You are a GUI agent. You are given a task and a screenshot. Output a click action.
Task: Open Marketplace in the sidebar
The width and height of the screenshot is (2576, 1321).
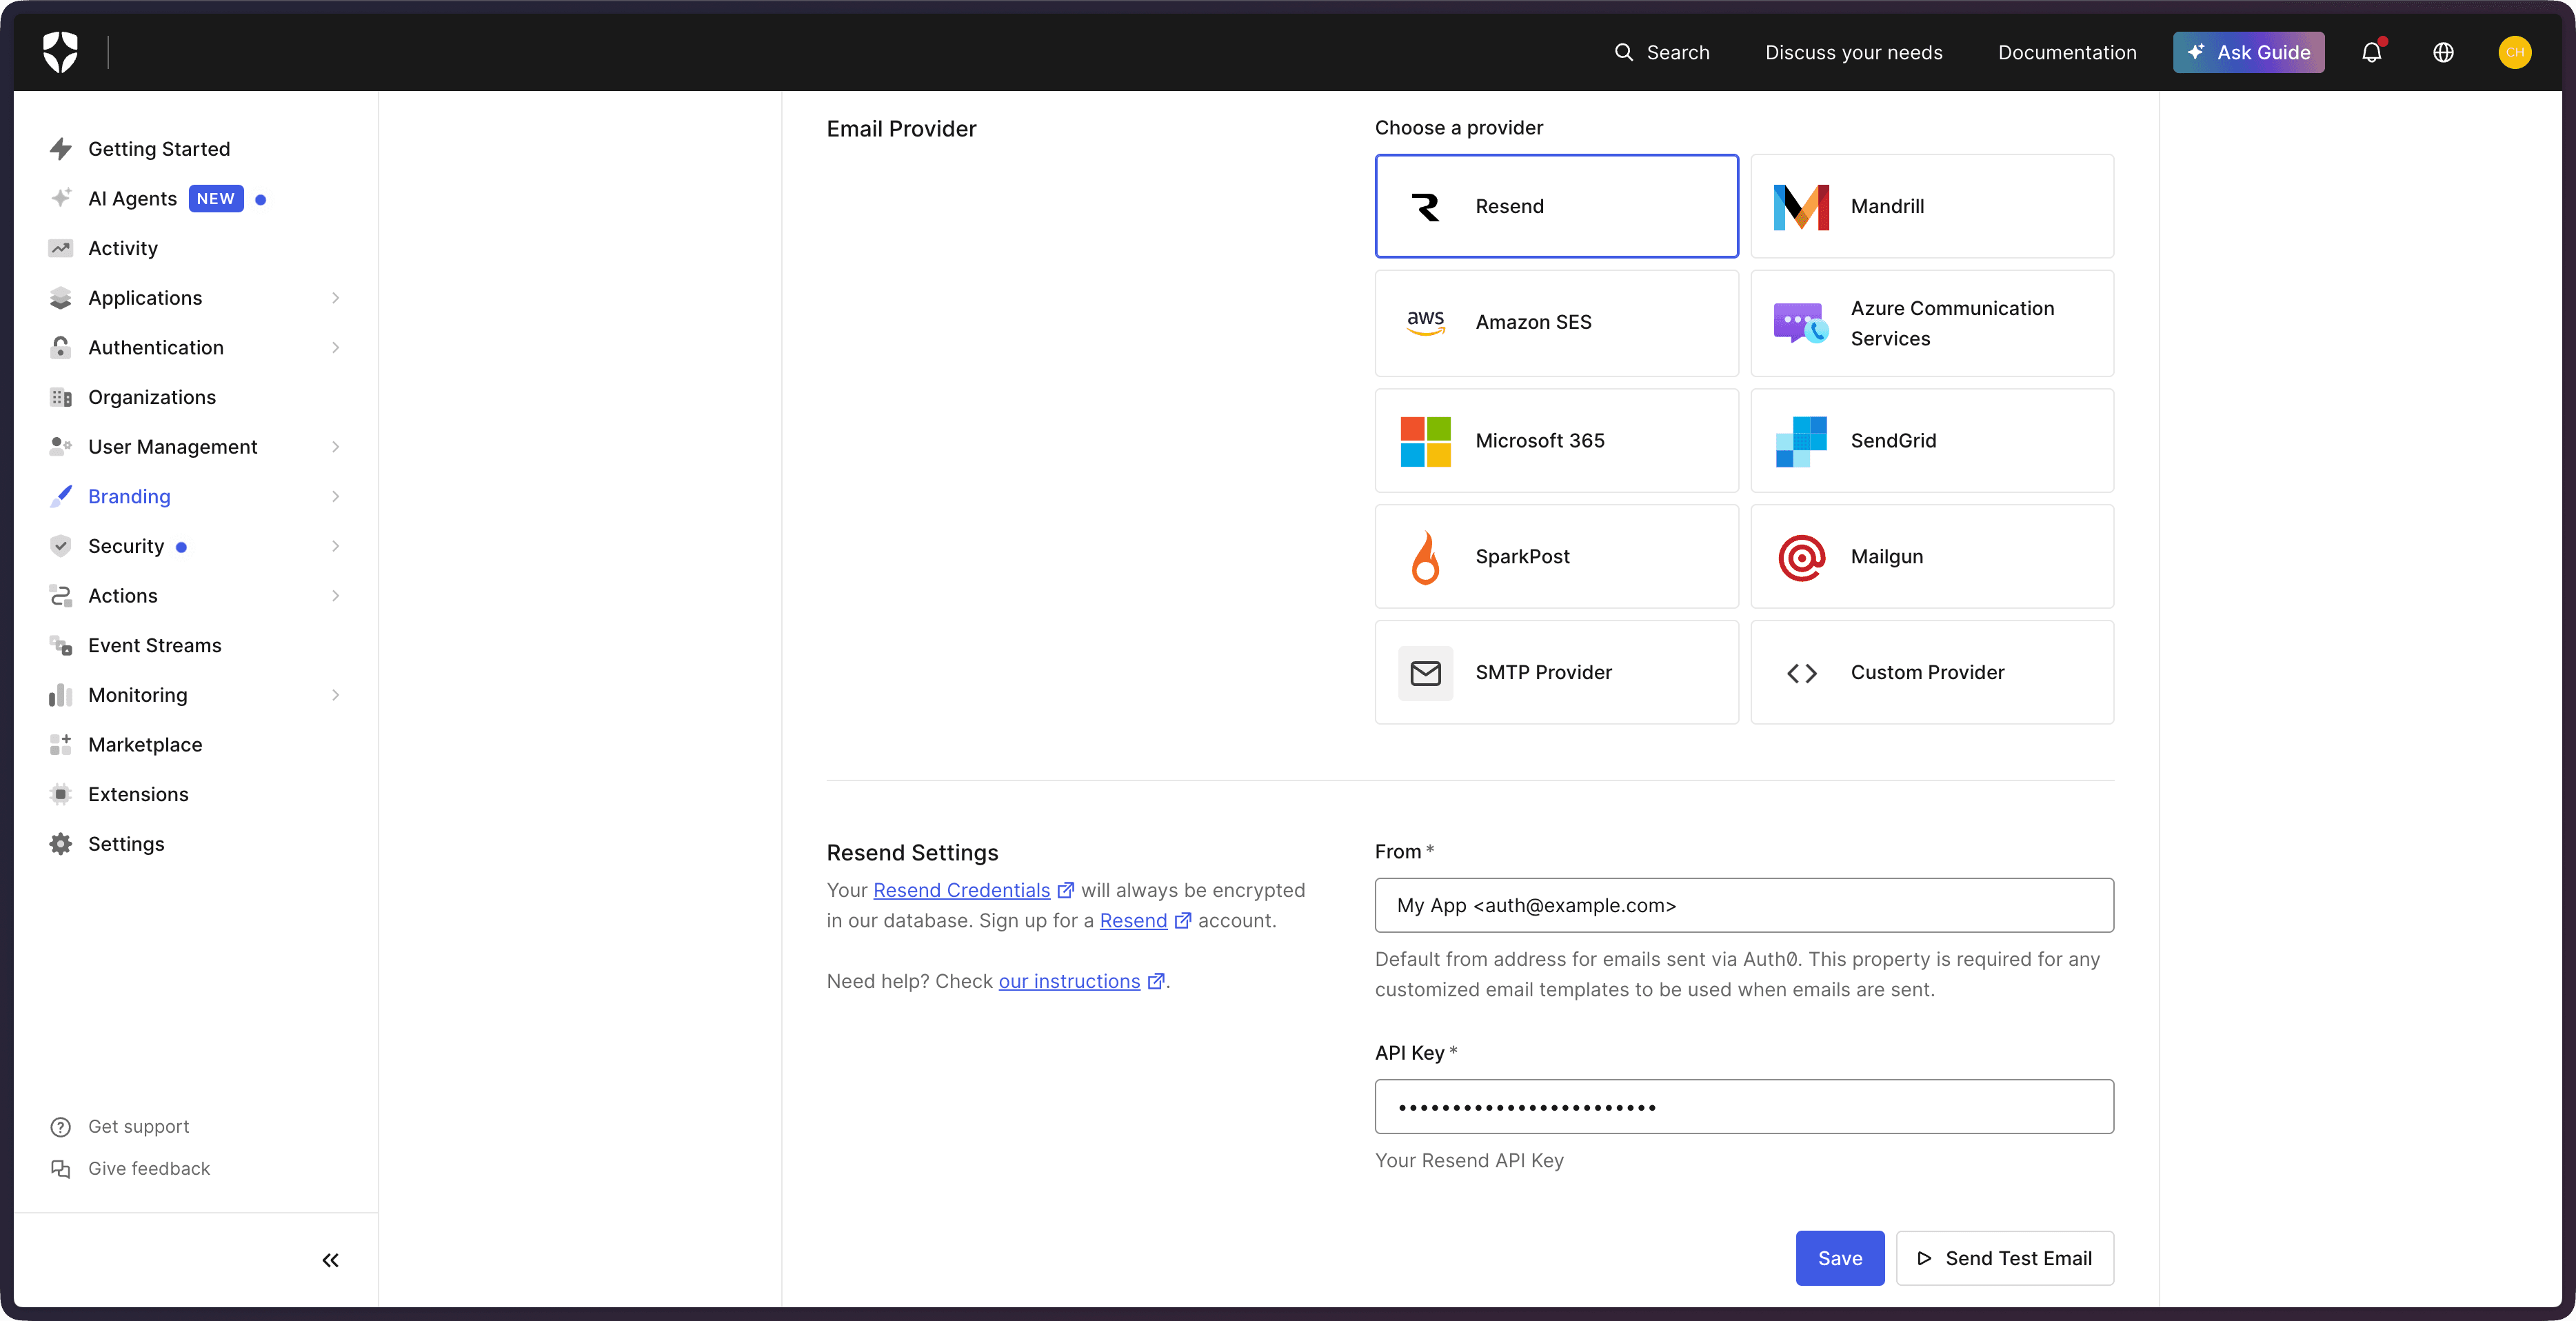coord(145,744)
